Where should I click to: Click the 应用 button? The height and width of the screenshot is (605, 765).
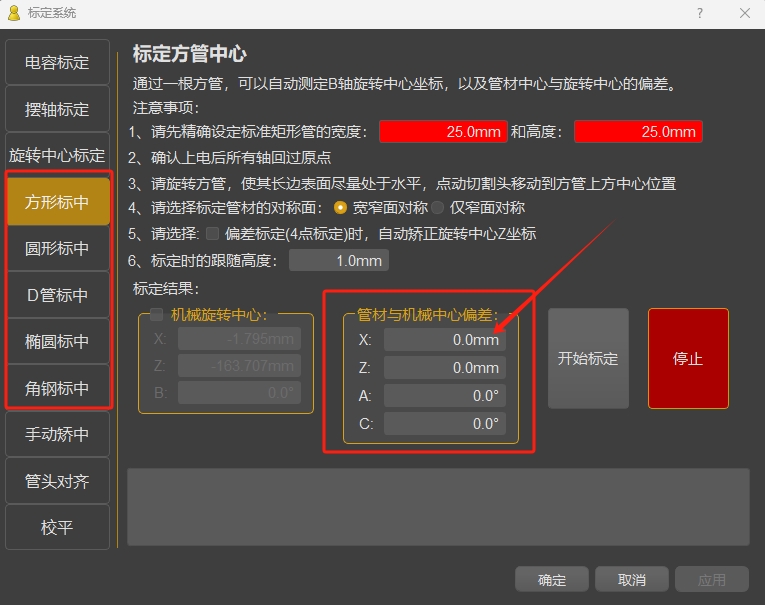[x=712, y=580]
